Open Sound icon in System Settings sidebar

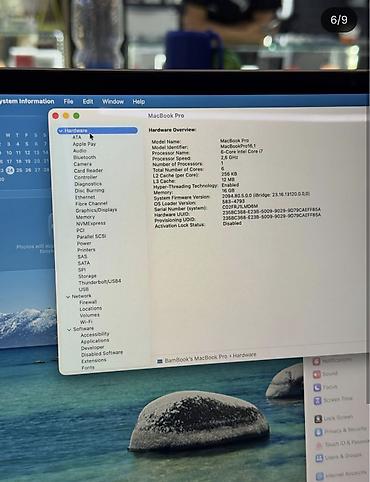pyautogui.click(x=316, y=374)
